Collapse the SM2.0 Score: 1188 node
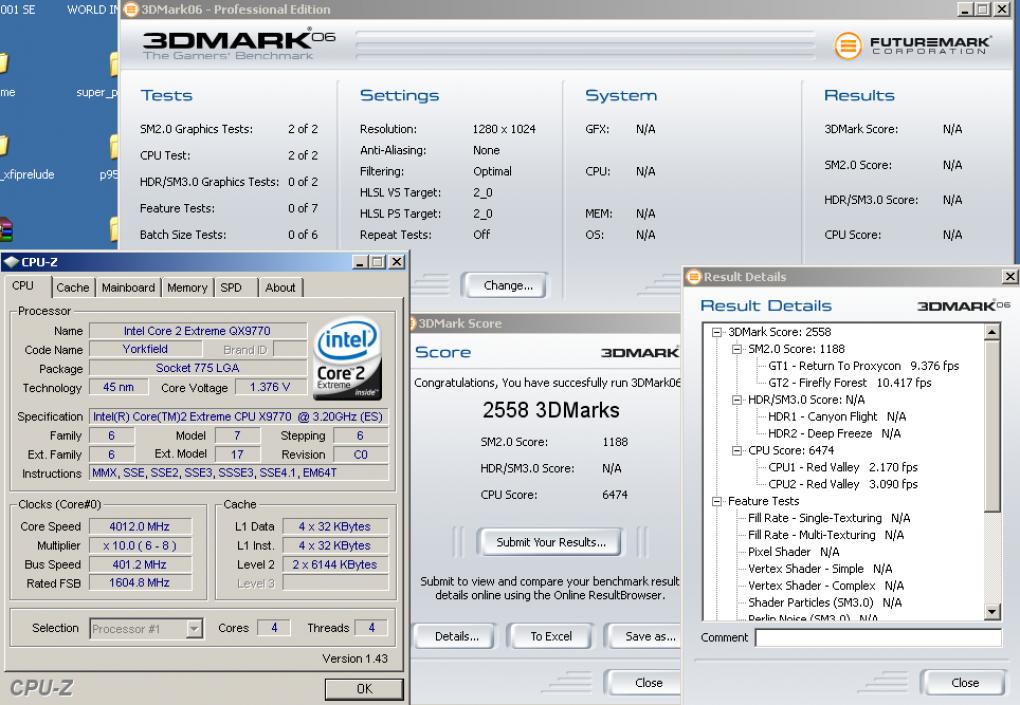This screenshot has height=705, width=1020. [737, 349]
